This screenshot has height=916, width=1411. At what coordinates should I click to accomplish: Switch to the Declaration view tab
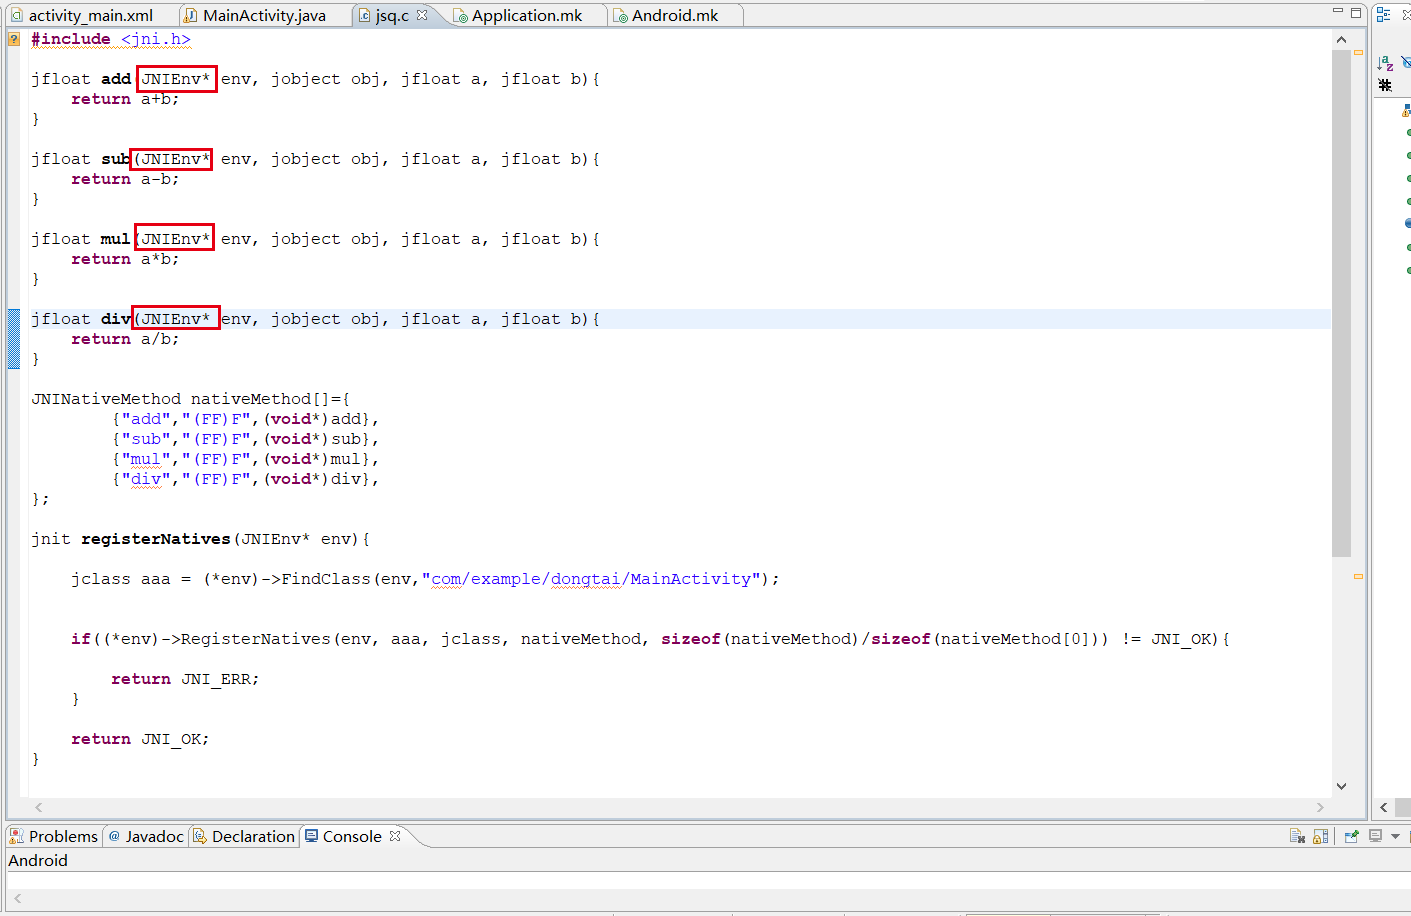pos(252,836)
